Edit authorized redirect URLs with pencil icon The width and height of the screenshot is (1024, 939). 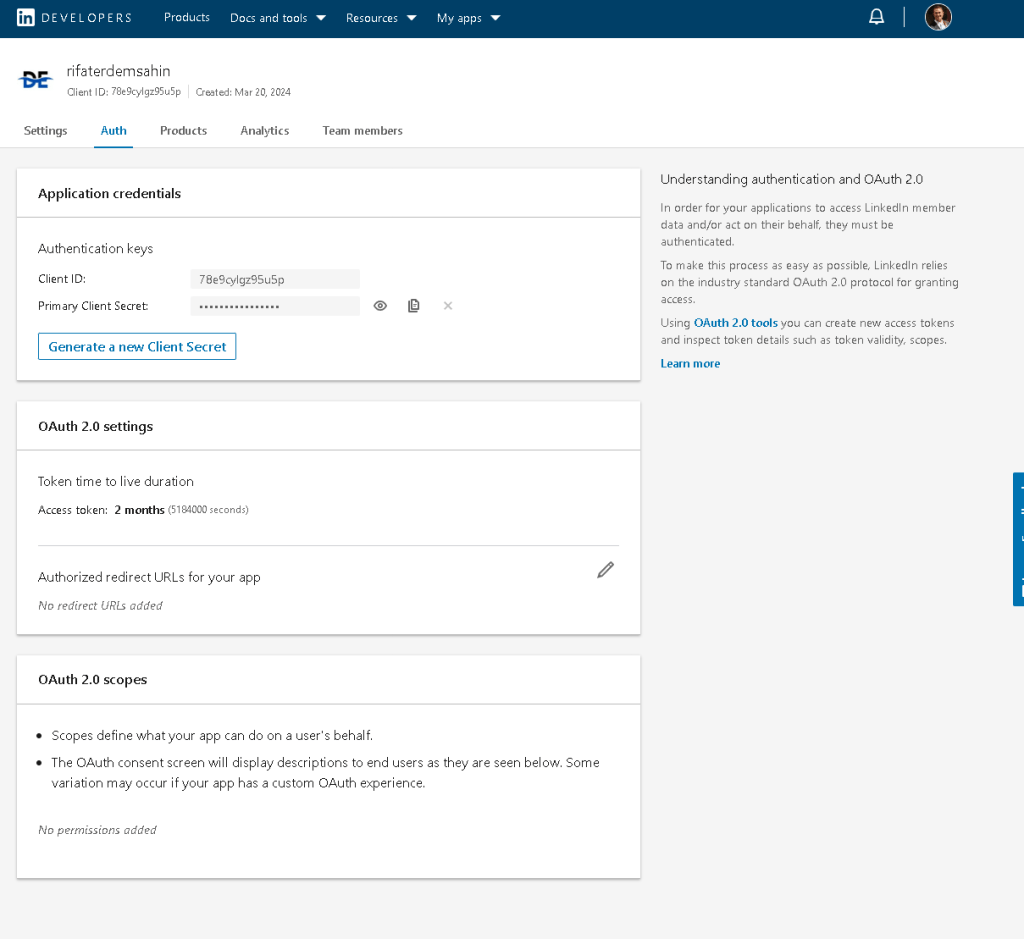click(605, 570)
